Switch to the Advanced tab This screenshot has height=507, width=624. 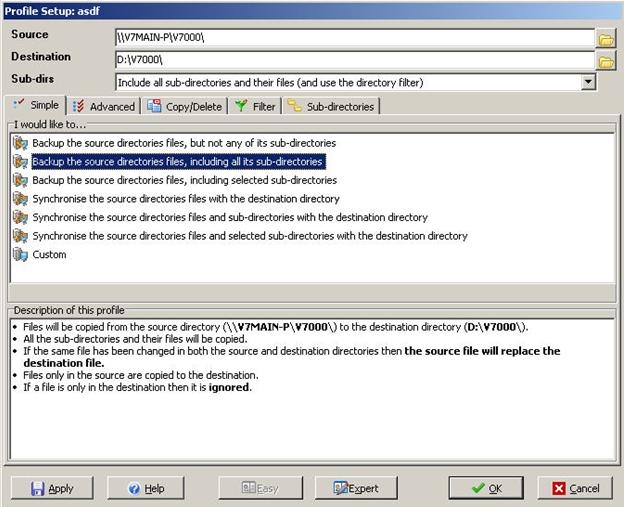(x=104, y=106)
